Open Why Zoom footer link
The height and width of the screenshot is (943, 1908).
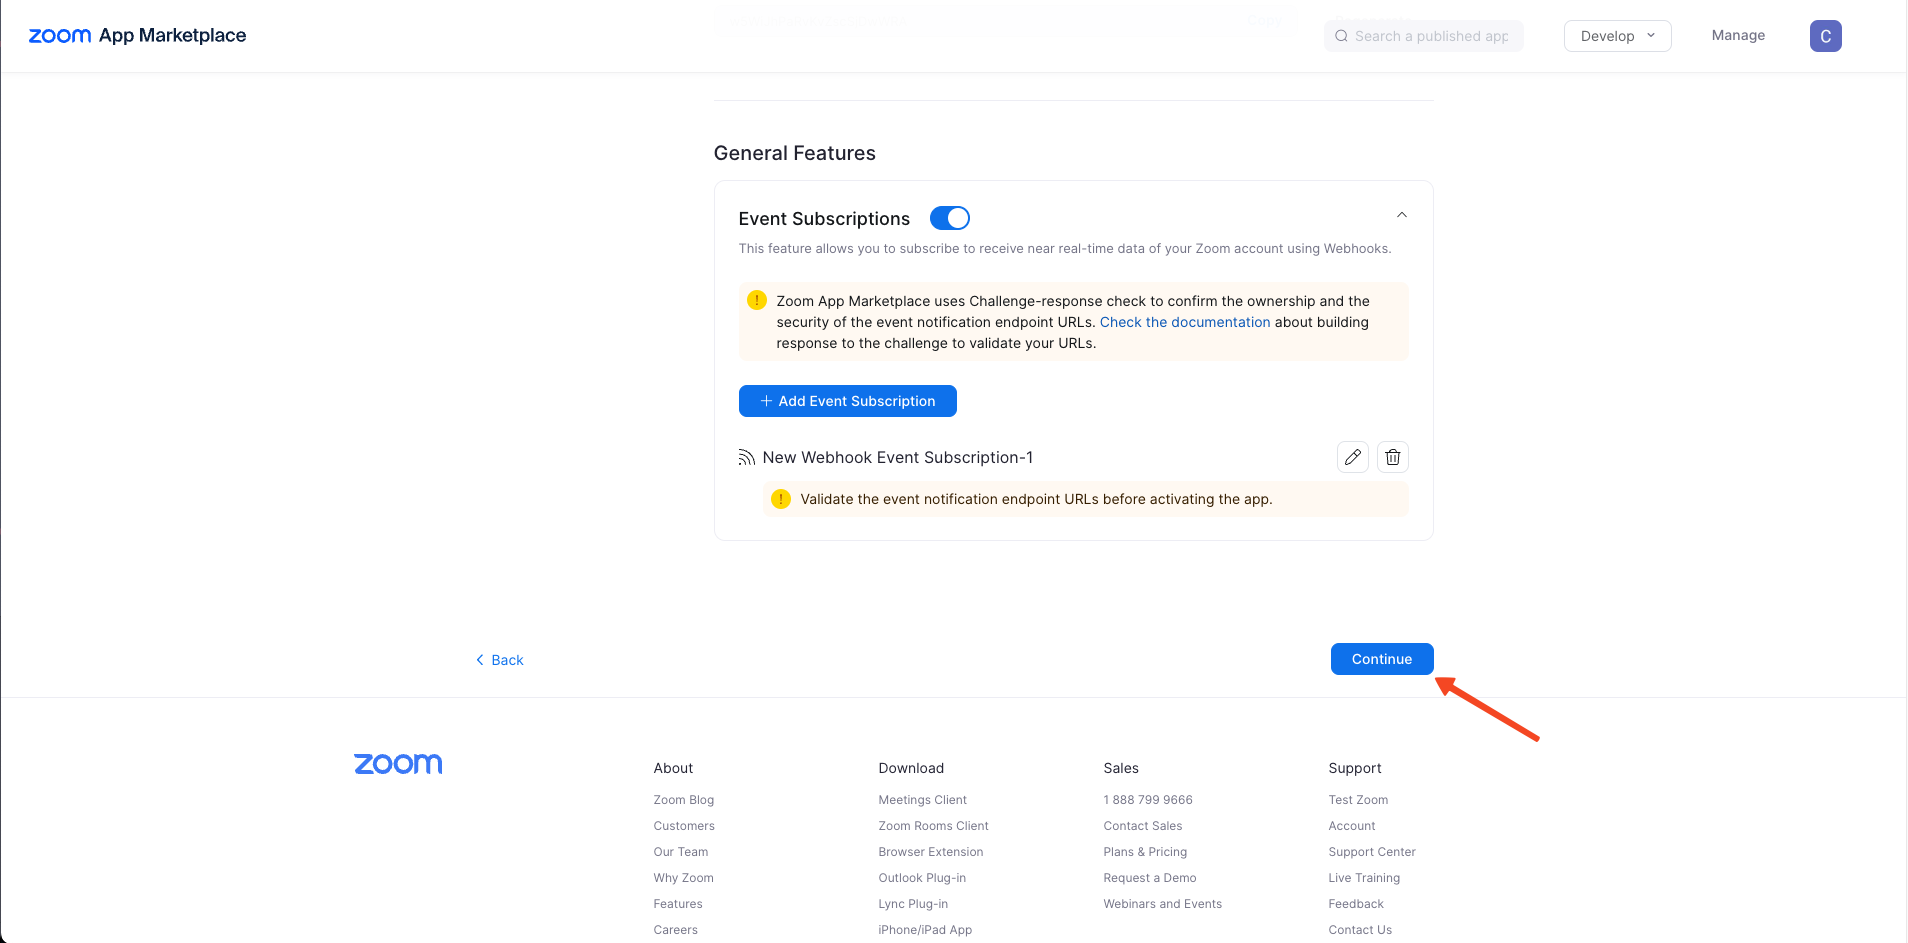[684, 878]
